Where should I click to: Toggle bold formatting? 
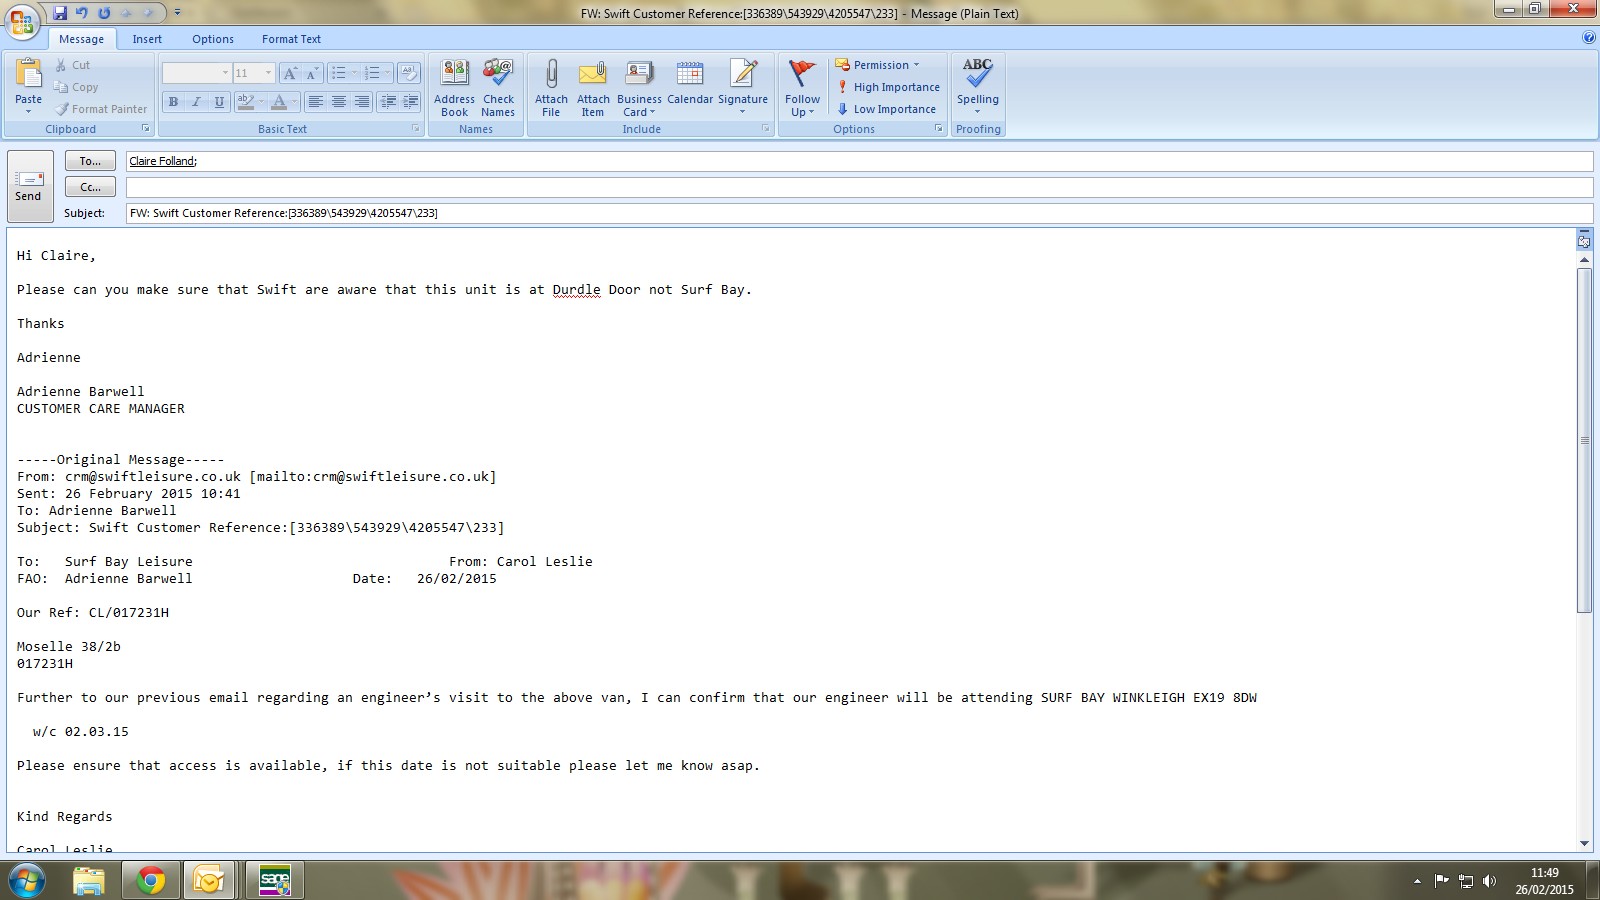pos(173,102)
